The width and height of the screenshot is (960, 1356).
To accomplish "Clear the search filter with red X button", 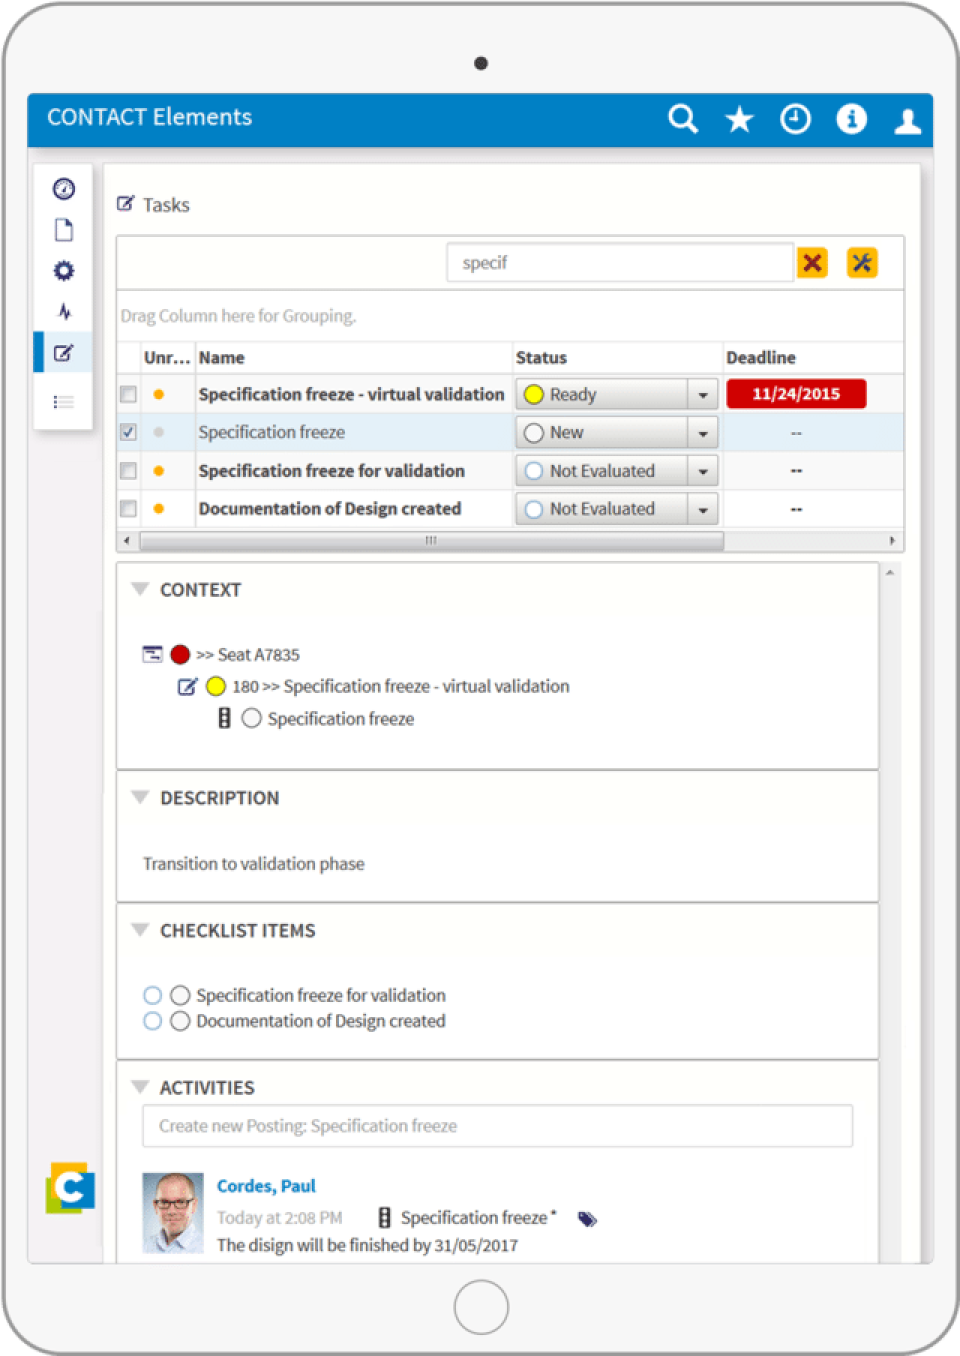I will point(812,262).
